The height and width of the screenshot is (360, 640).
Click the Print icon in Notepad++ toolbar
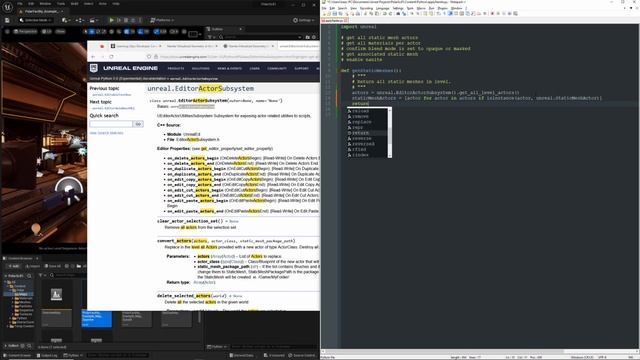click(x=358, y=13)
